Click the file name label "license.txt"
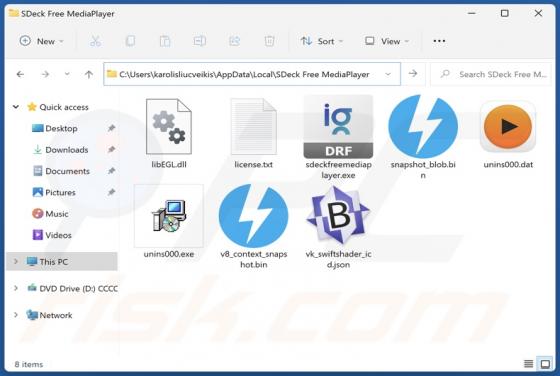 (254, 165)
